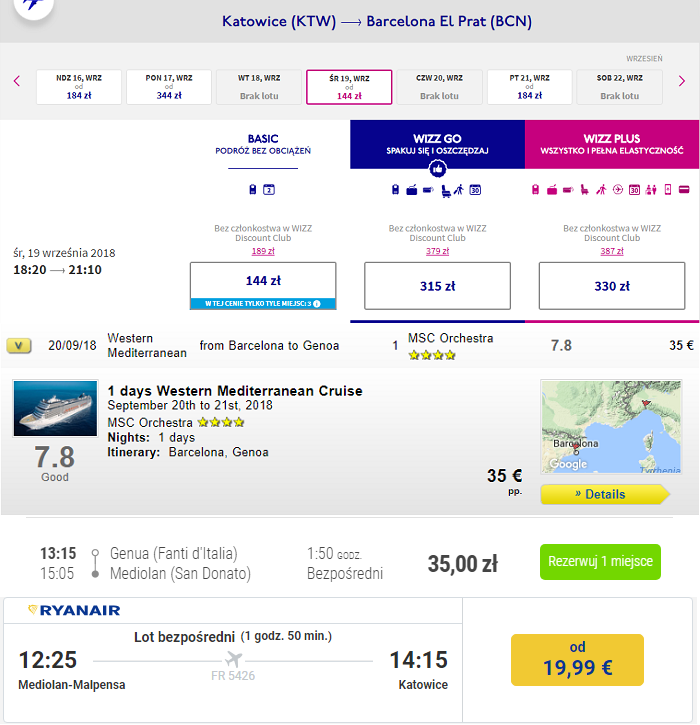700x725 pixels.
Task: Collapse the cruise row with yellow V button
Action: 19,345
